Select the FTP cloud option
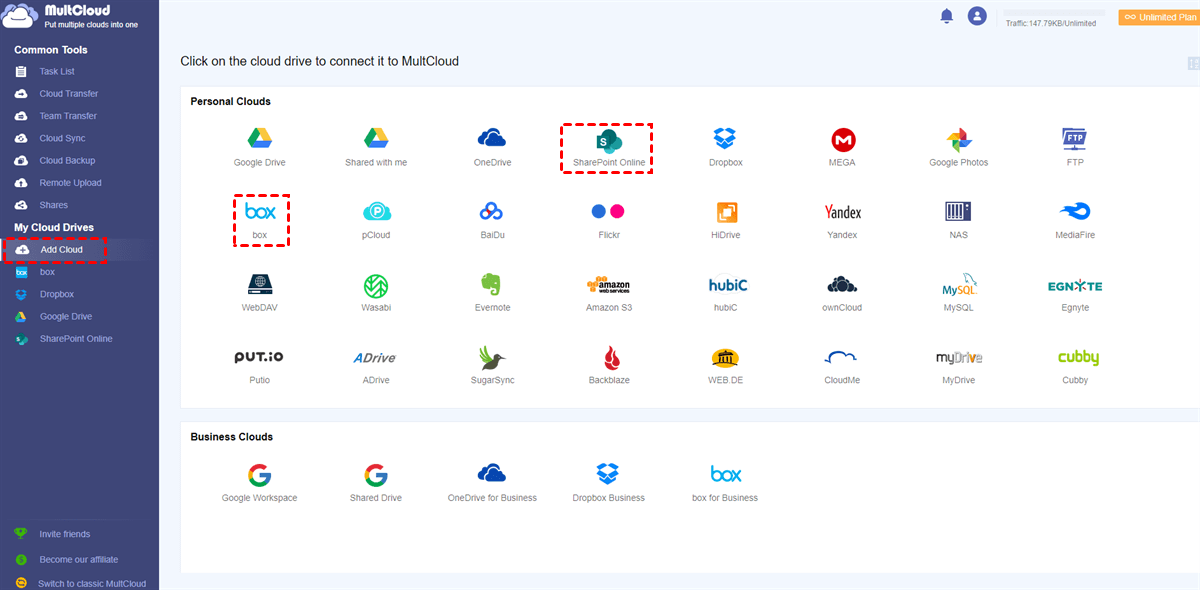 click(1075, 148)
